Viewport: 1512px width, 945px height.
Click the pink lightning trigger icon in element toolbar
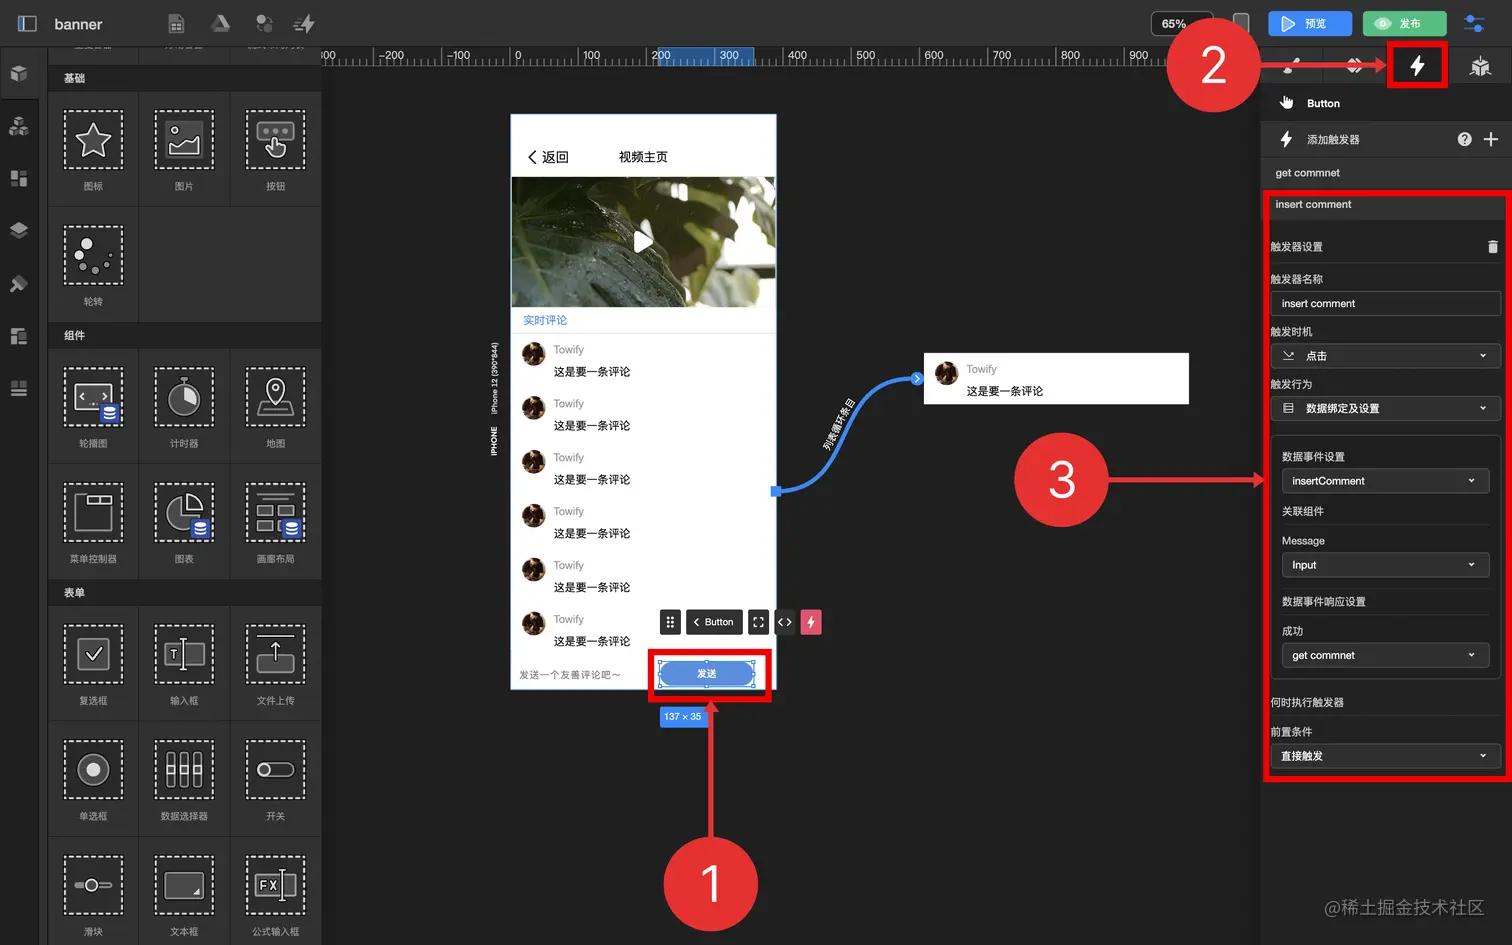tap(811, 622)
